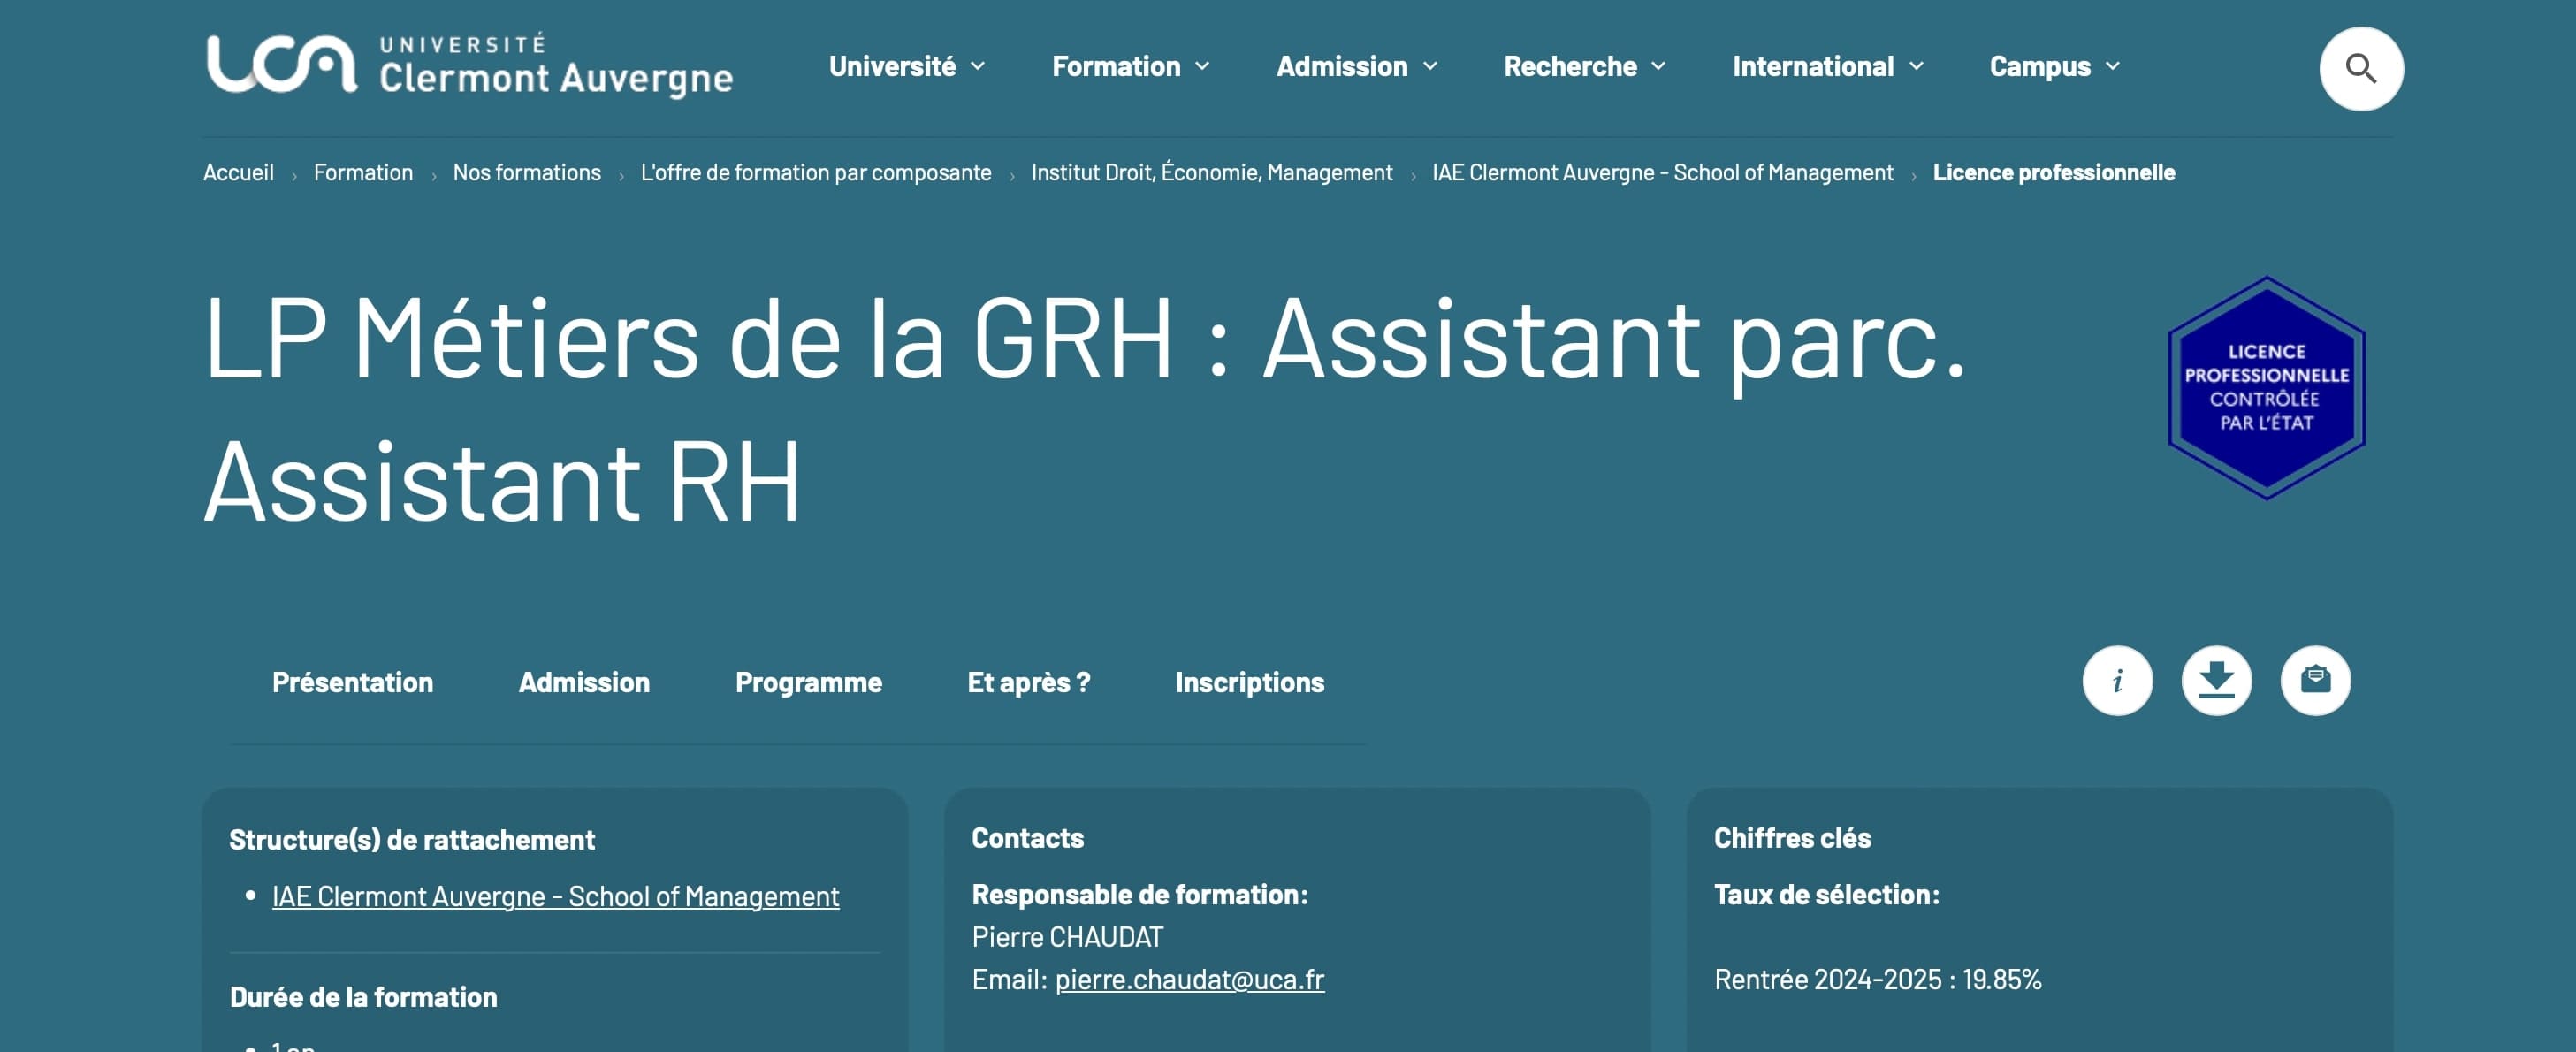
Task: Open the search magnifier button
Action: (x=2361, y=68)
